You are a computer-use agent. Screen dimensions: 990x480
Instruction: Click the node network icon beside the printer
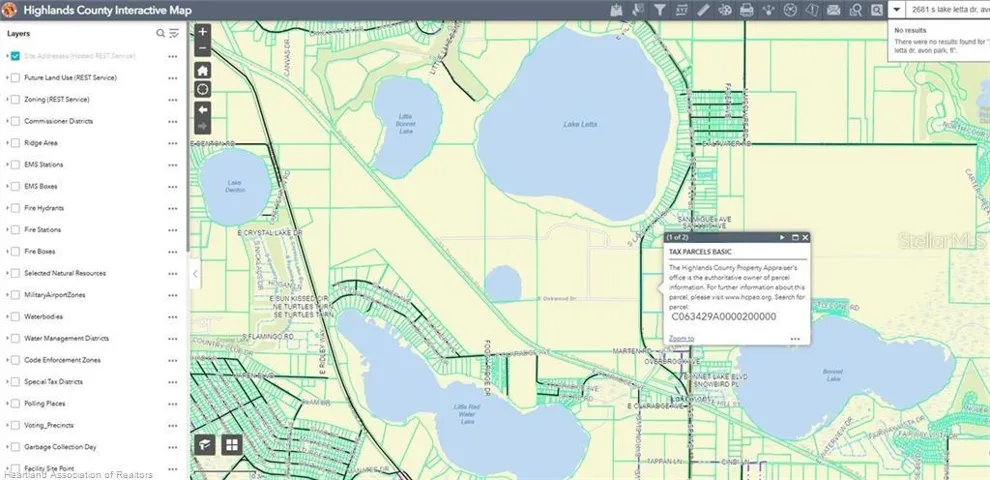click(768, 9)
